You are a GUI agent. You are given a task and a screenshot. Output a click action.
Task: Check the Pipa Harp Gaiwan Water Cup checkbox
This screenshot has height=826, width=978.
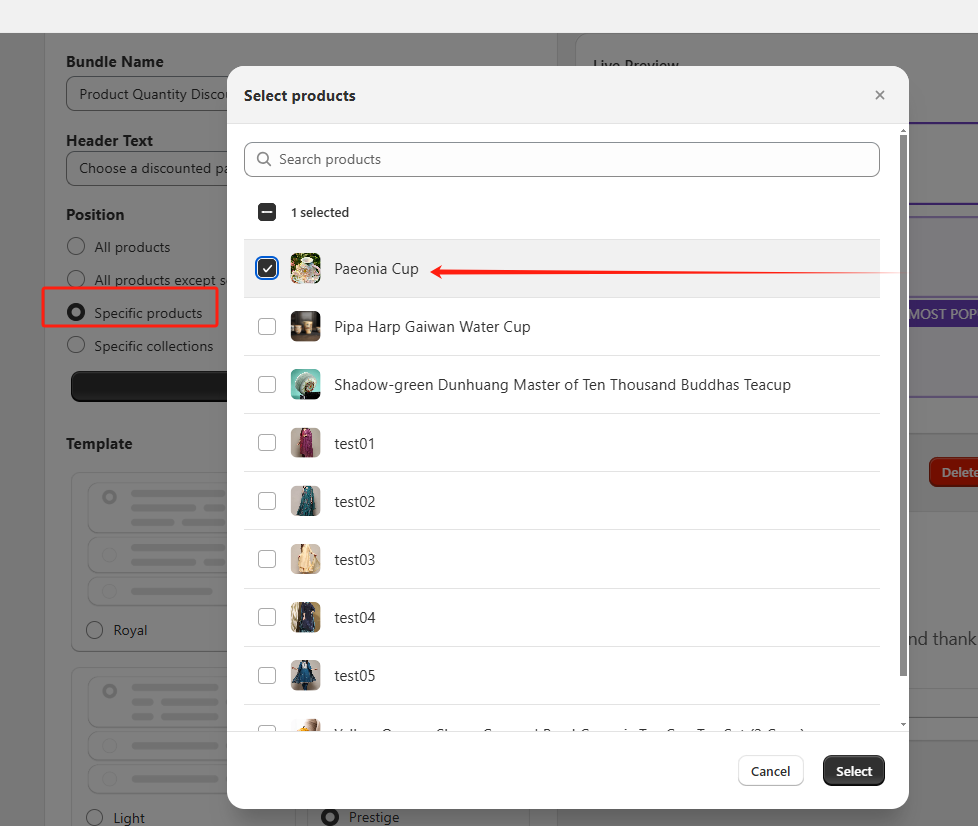267,327
